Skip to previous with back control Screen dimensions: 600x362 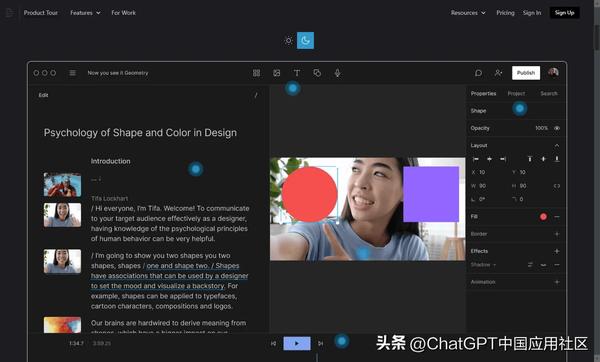[x=273, y=343]
